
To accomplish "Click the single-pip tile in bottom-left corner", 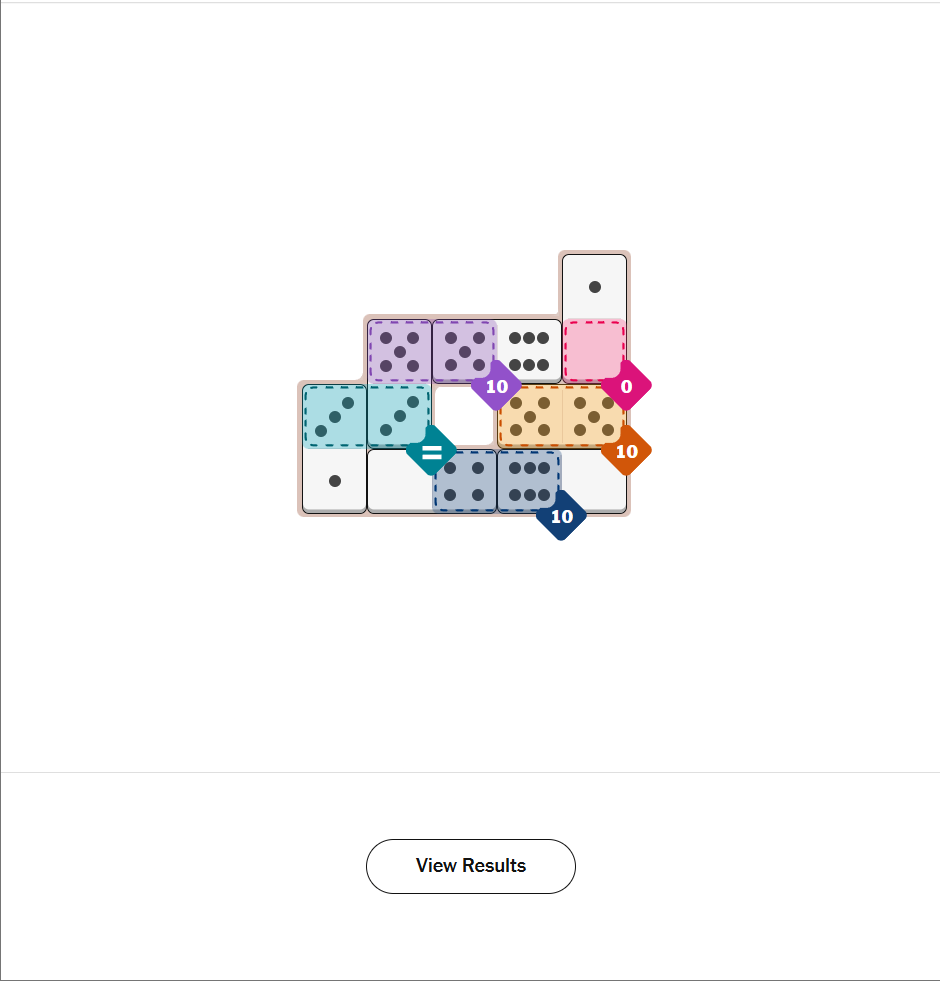I will click(335, 481).
